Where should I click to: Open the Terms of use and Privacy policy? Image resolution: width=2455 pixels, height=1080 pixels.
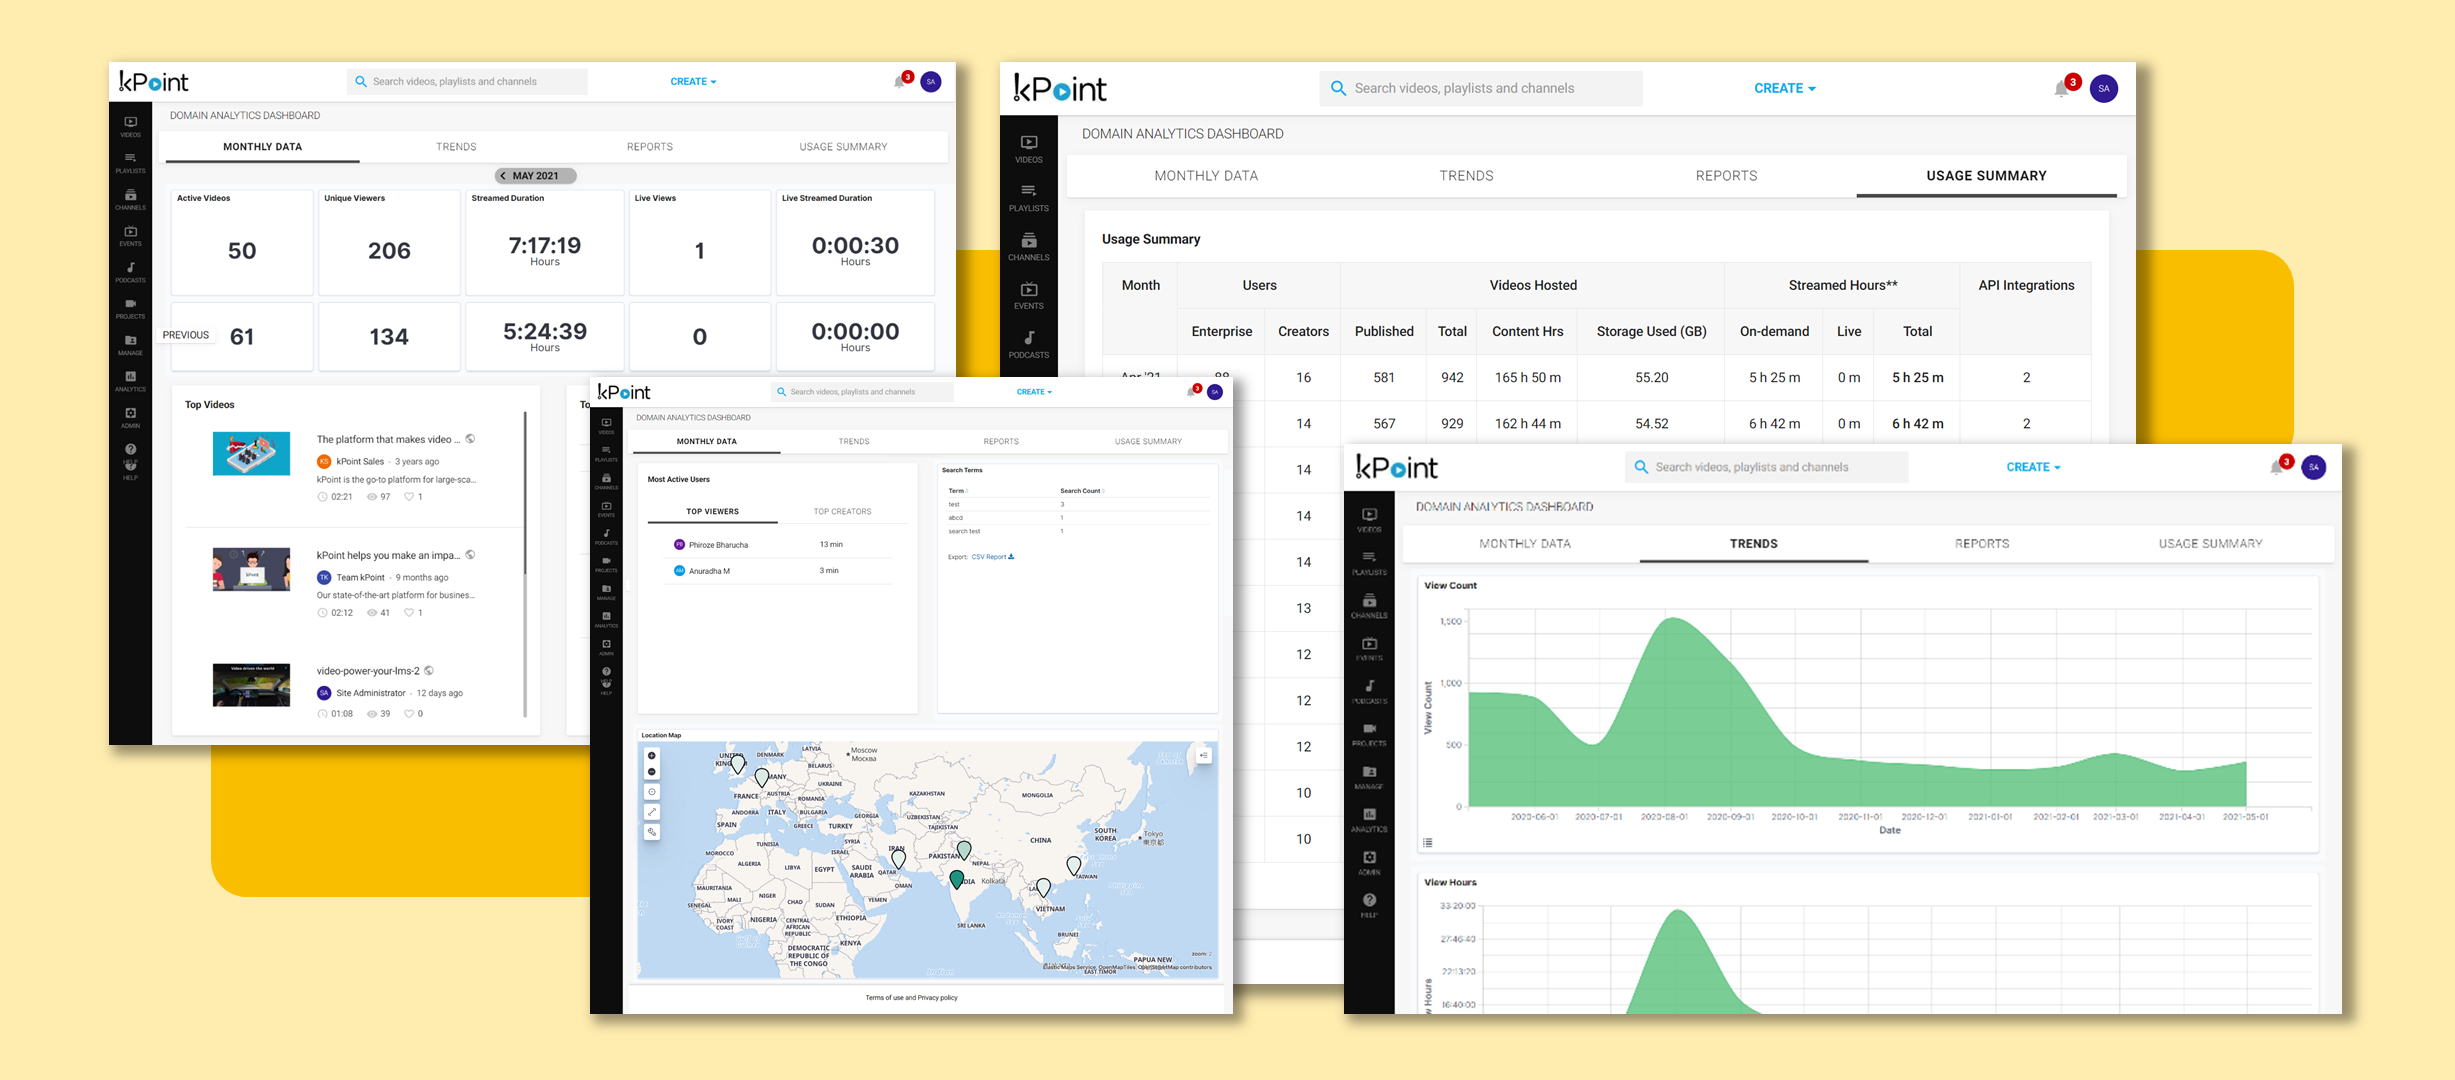[x=910, y=997]
